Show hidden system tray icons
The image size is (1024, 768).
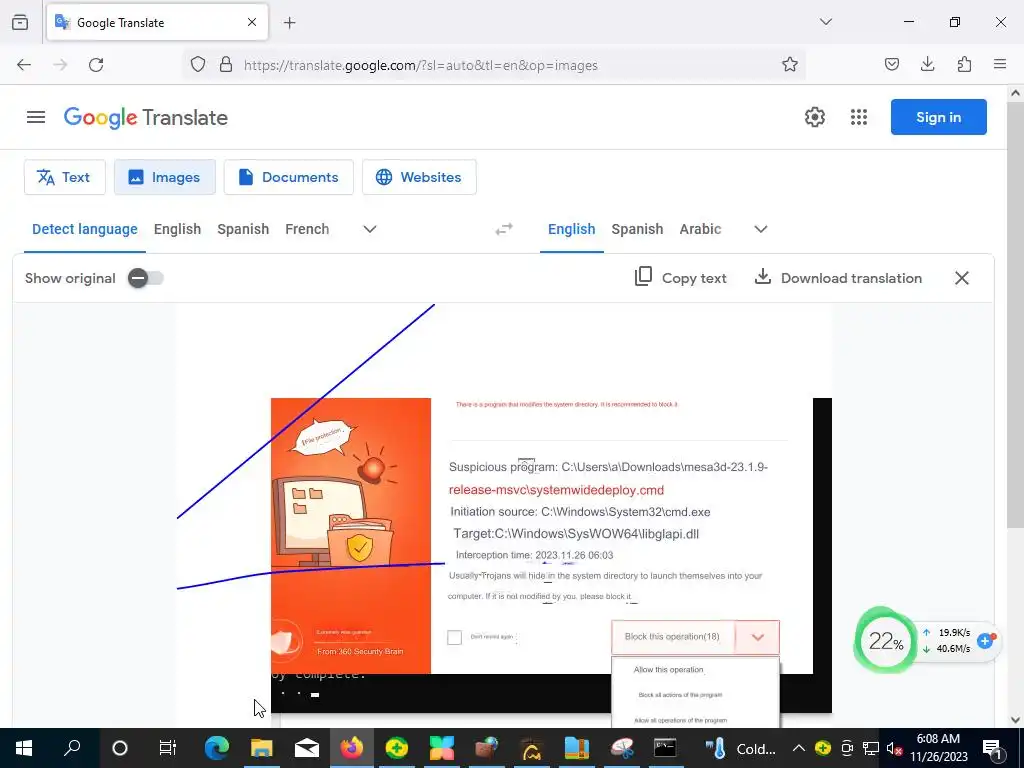799,748
